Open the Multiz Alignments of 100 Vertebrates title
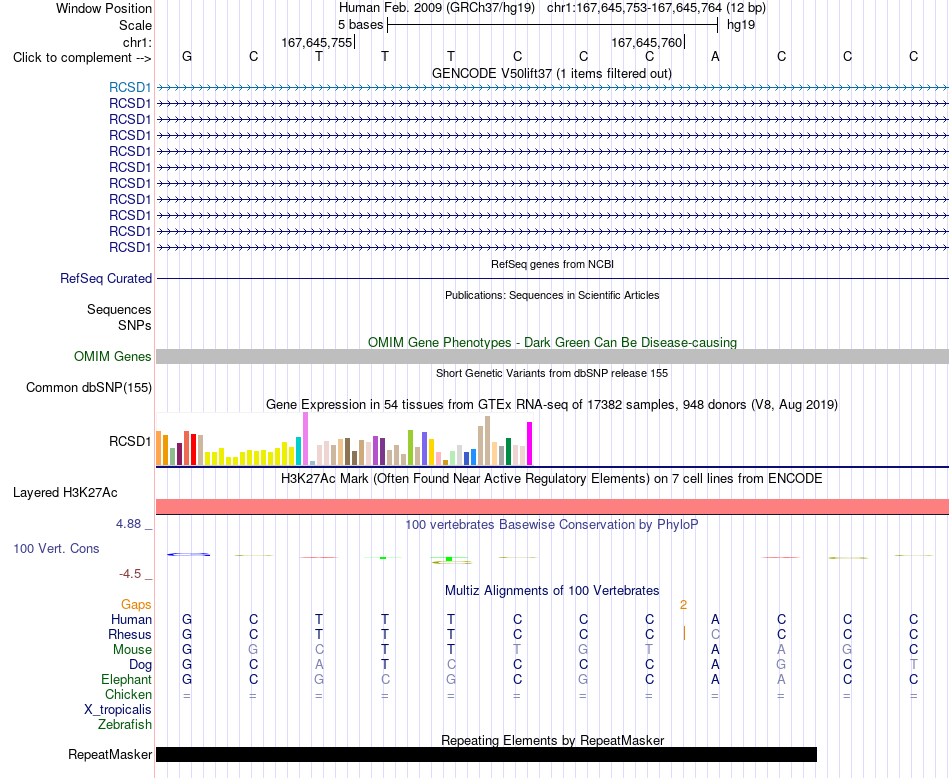The height and width of the screenshot is (778, 950). [552, 591]
